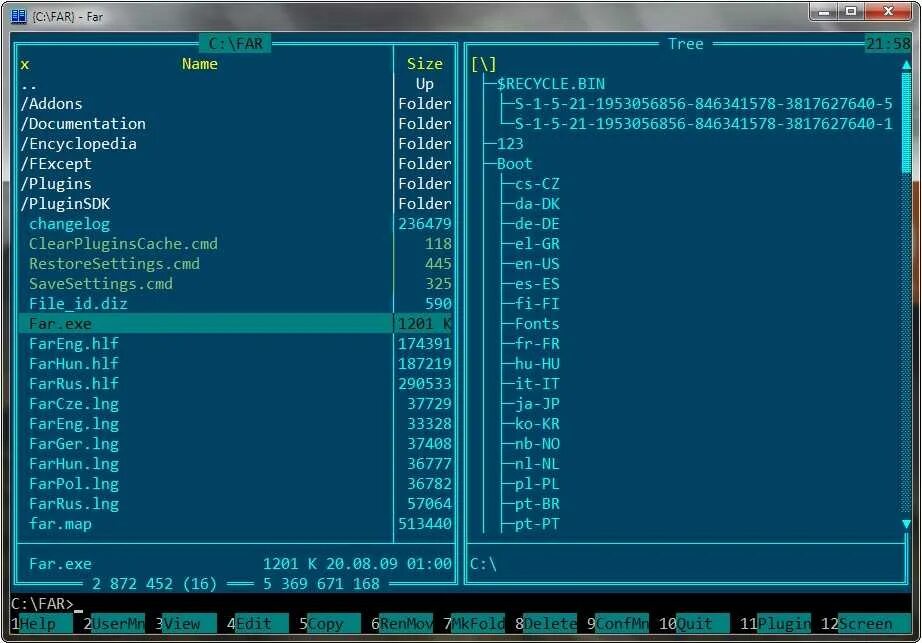Click the 11 Plugin function key
Image resolution: width=922 pixels, height=643 pixels.
pyautogui.click(x=775, y=624)
